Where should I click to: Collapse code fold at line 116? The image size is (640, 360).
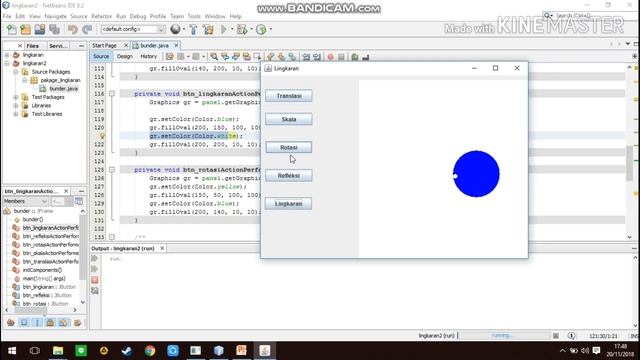pos(112,94)
